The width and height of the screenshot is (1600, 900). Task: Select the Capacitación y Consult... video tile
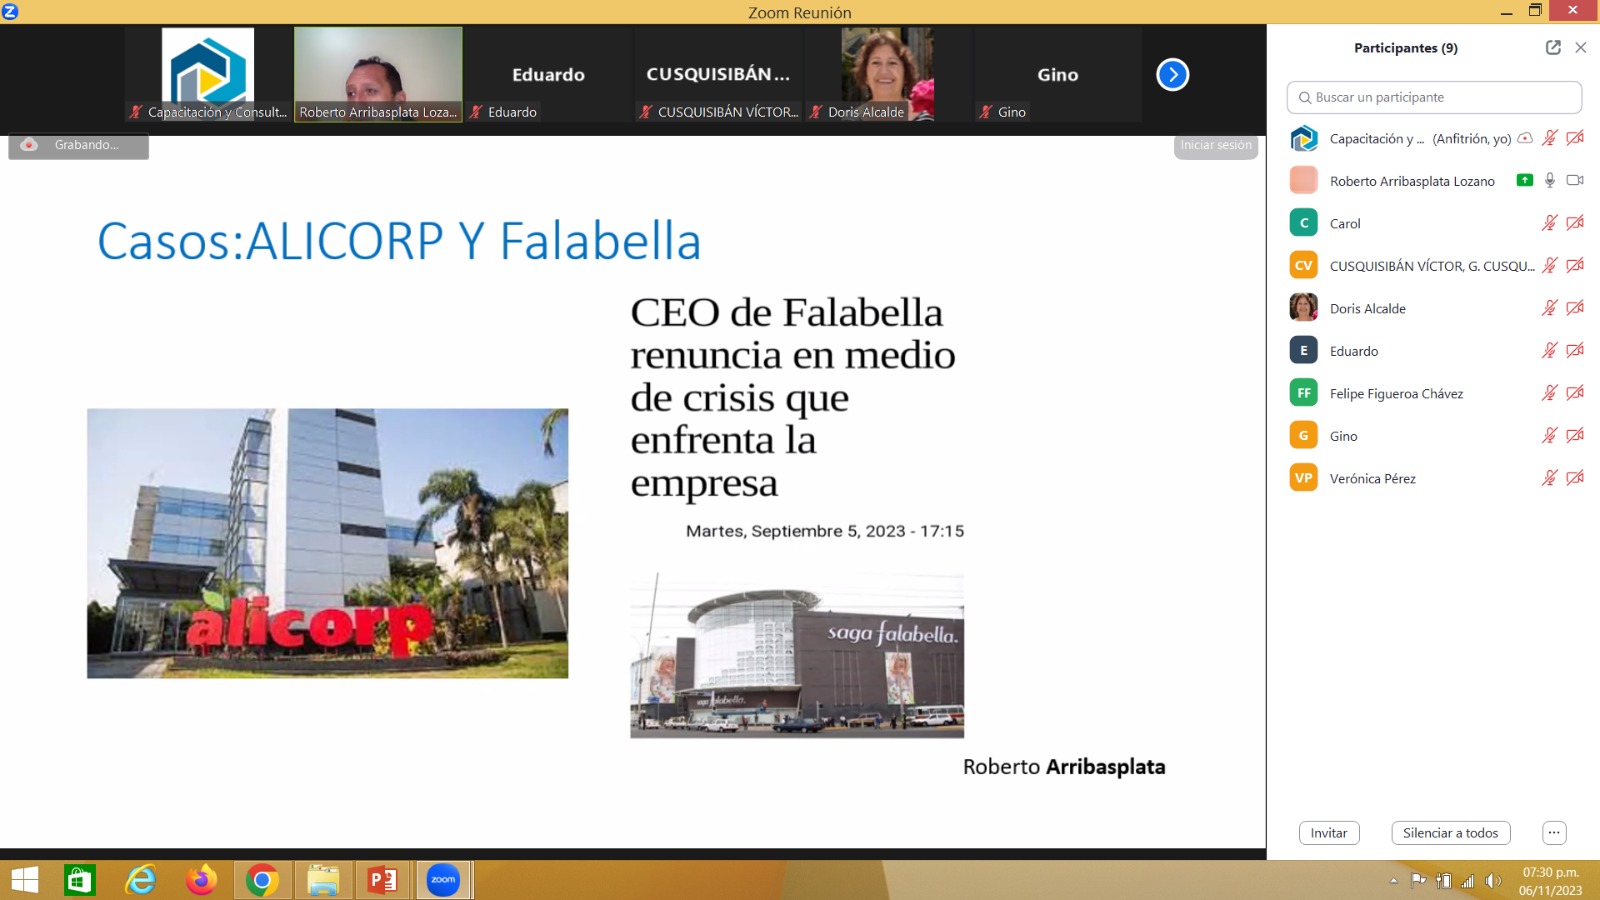click(208, 75)
